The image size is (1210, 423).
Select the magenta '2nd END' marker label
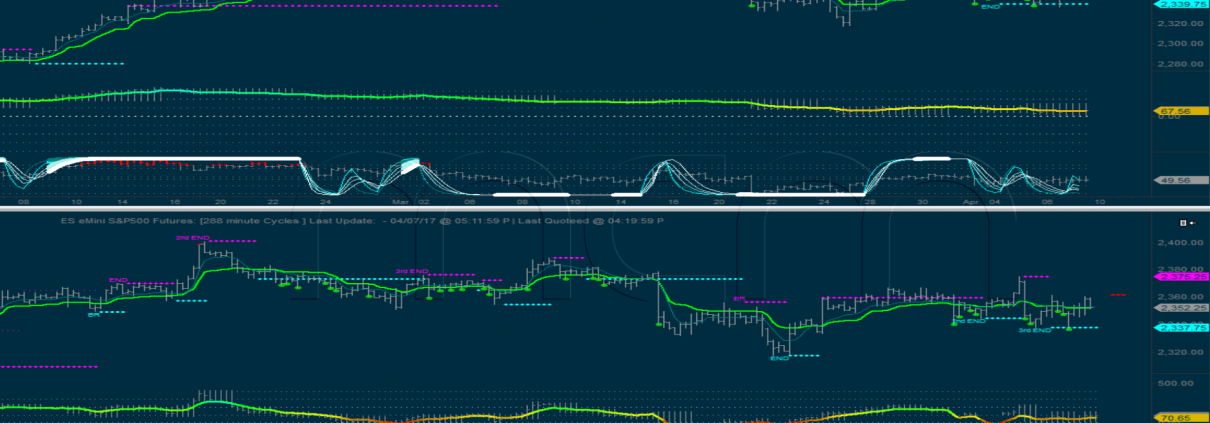(193, 238)
